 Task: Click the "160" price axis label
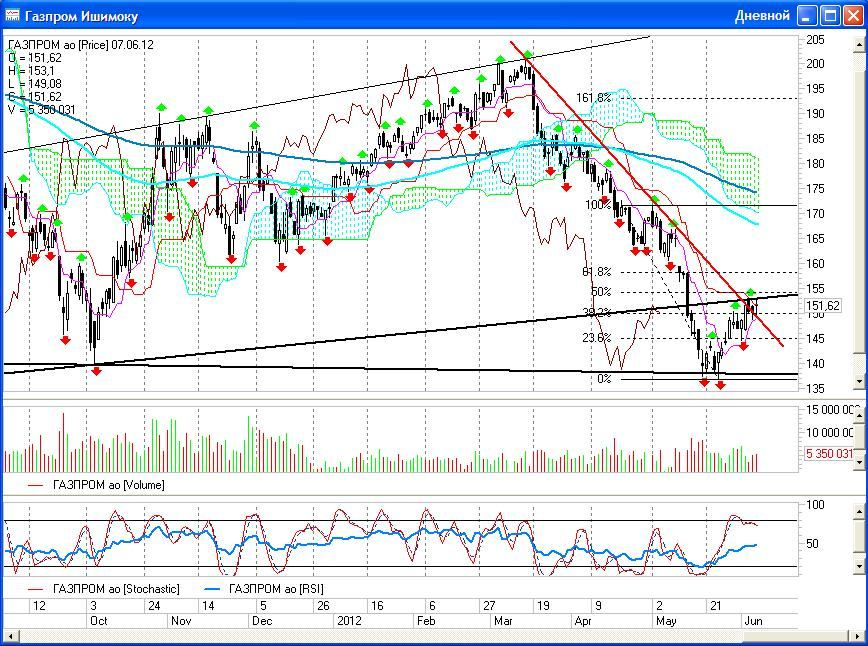tap(815, 263)
